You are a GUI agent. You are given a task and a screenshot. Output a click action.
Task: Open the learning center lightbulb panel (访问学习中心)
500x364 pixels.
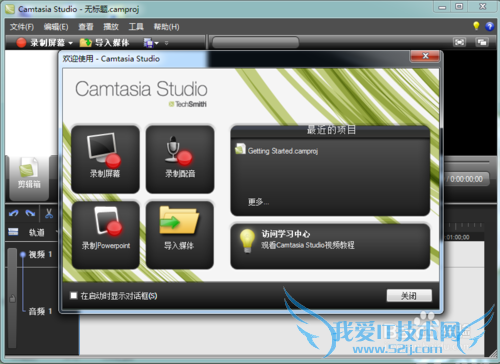pos(330,246)
